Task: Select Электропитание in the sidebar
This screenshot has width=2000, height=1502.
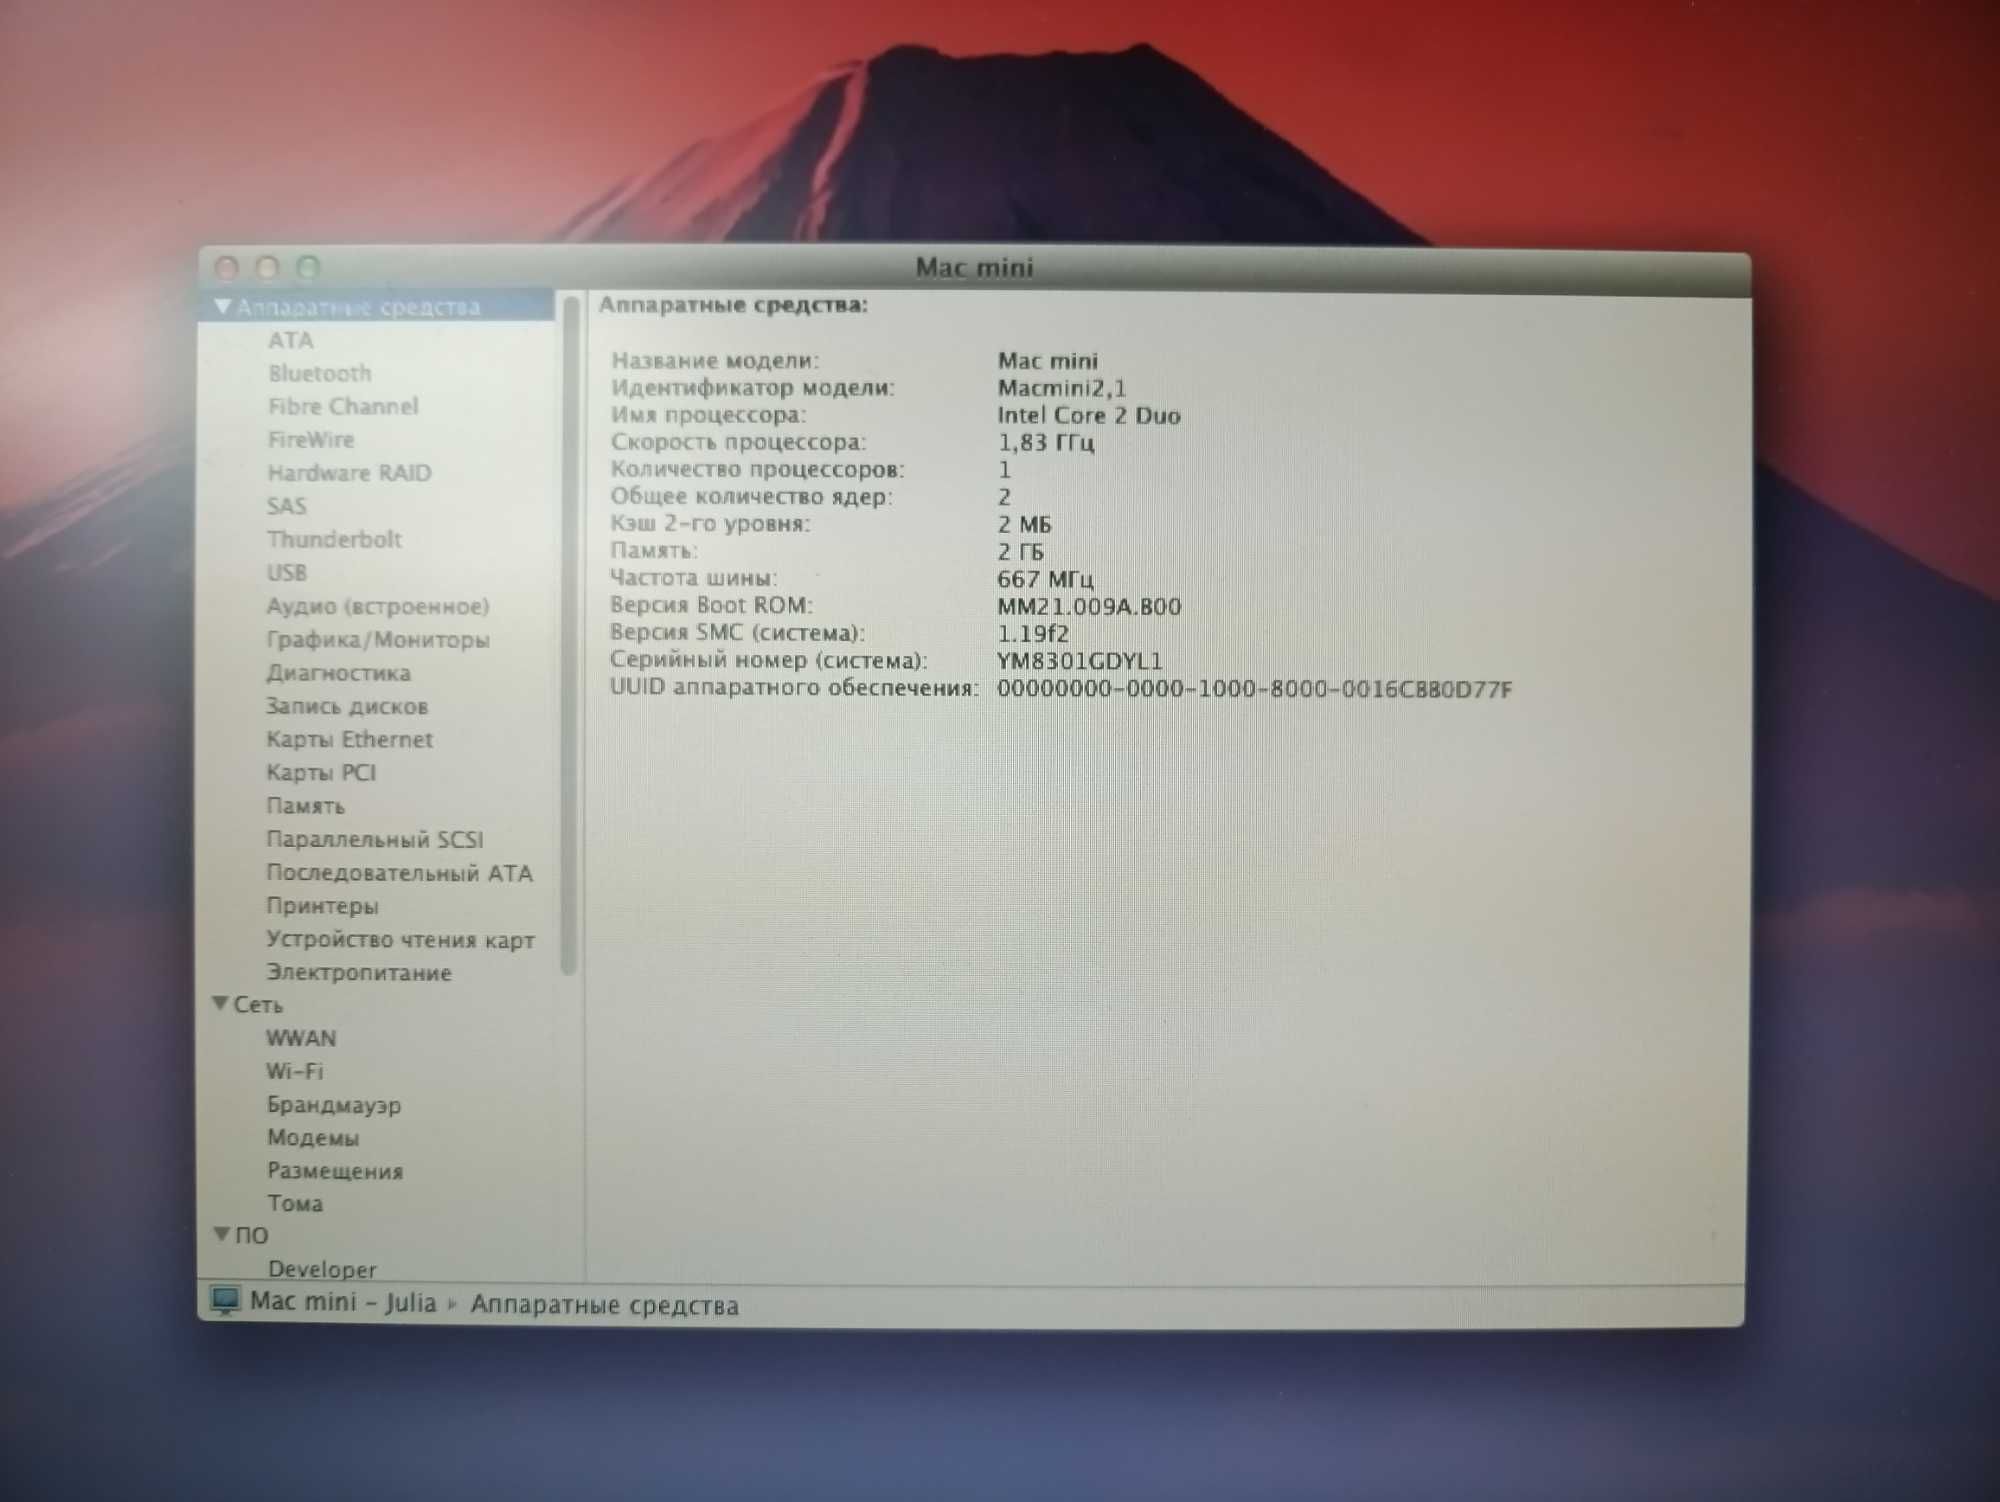Action: pos(358,972)
